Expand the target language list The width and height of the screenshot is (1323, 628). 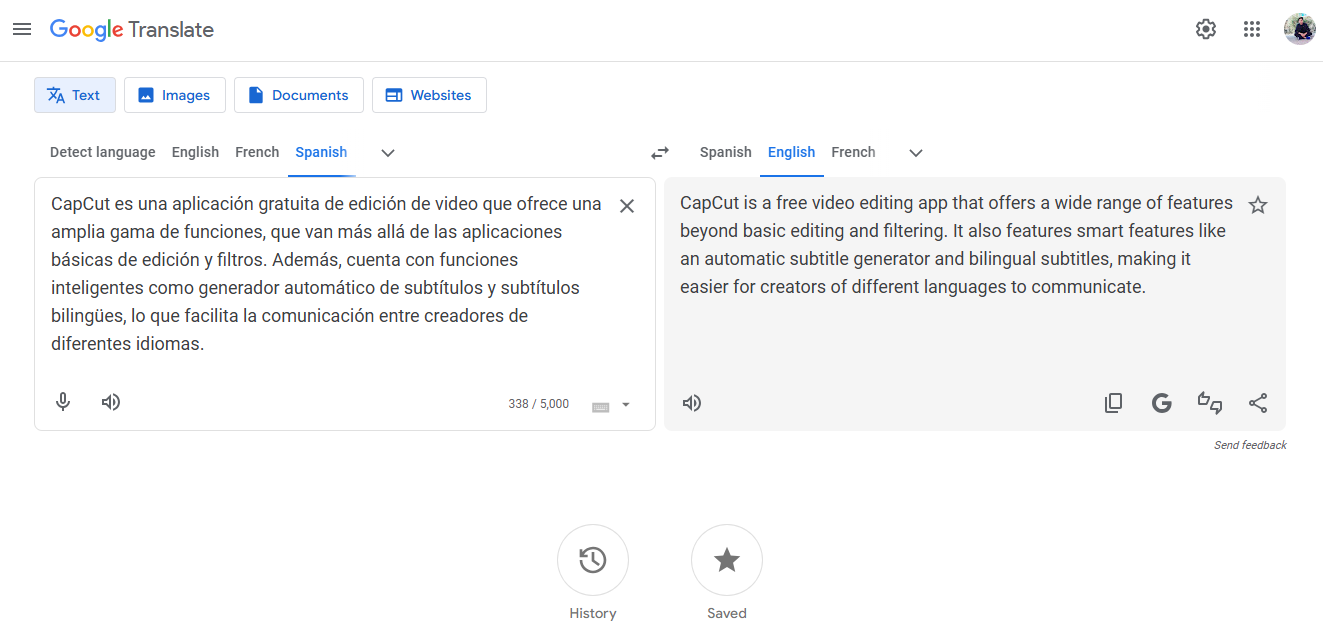915,152
